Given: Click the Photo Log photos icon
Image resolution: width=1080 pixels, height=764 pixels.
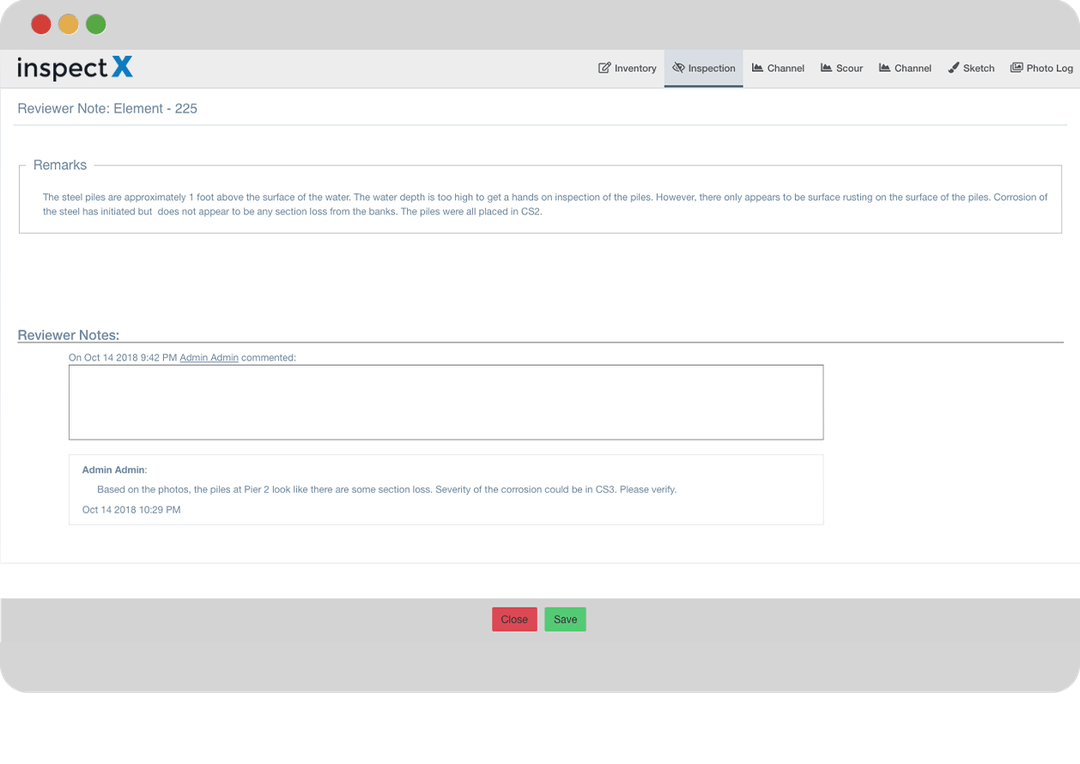Looking at the screenshot, I should click(x=1017, y=67).
